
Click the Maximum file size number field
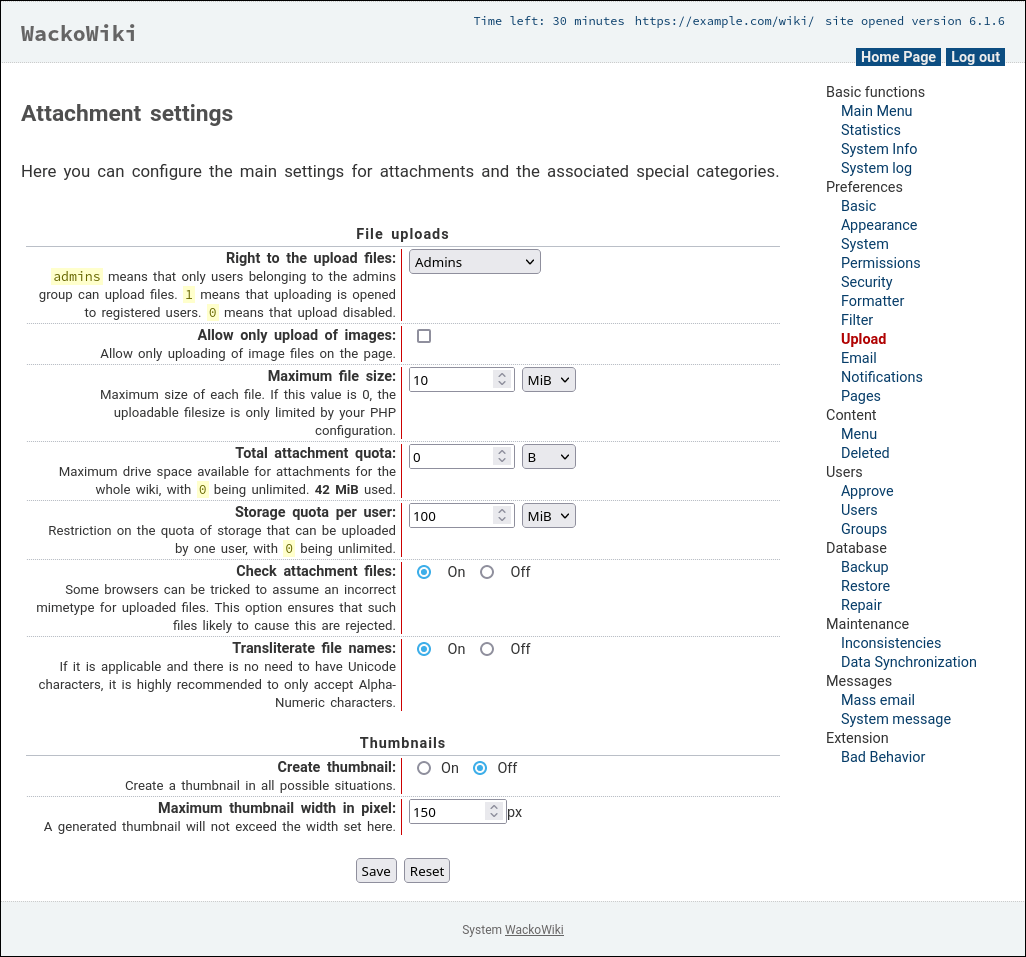tap(451, 380)
